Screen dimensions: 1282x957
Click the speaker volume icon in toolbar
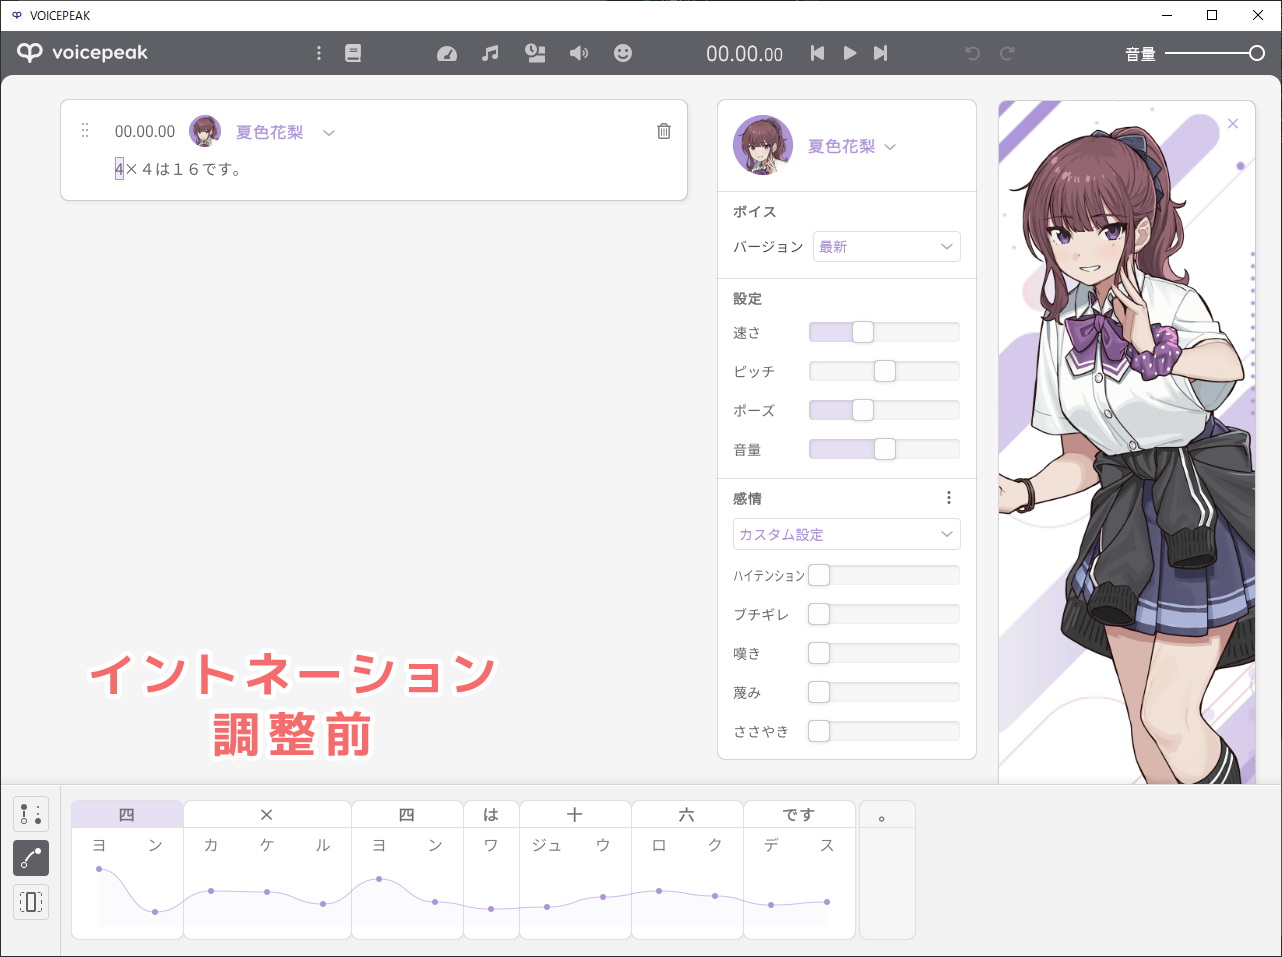[579, 53]
